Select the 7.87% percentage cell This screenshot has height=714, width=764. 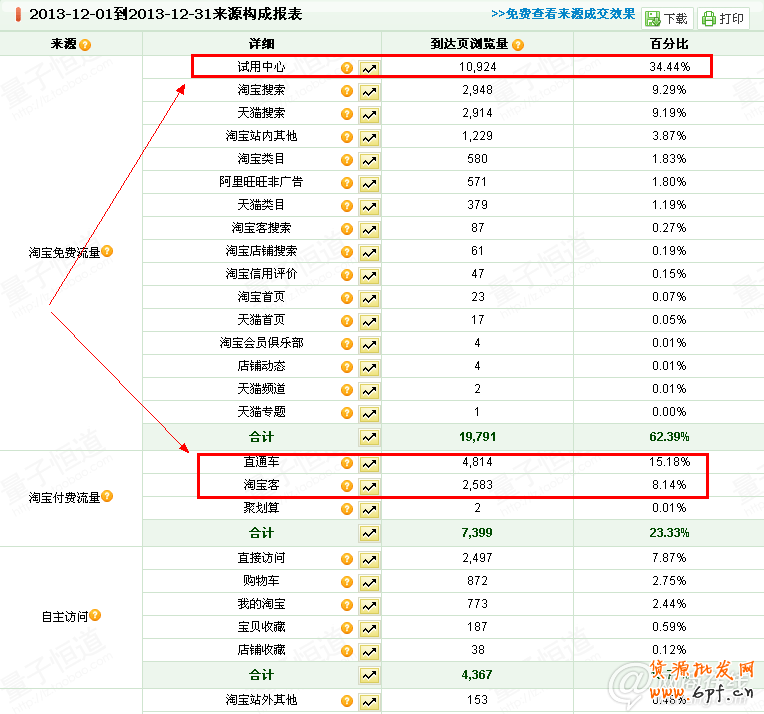tap(669, 558)
